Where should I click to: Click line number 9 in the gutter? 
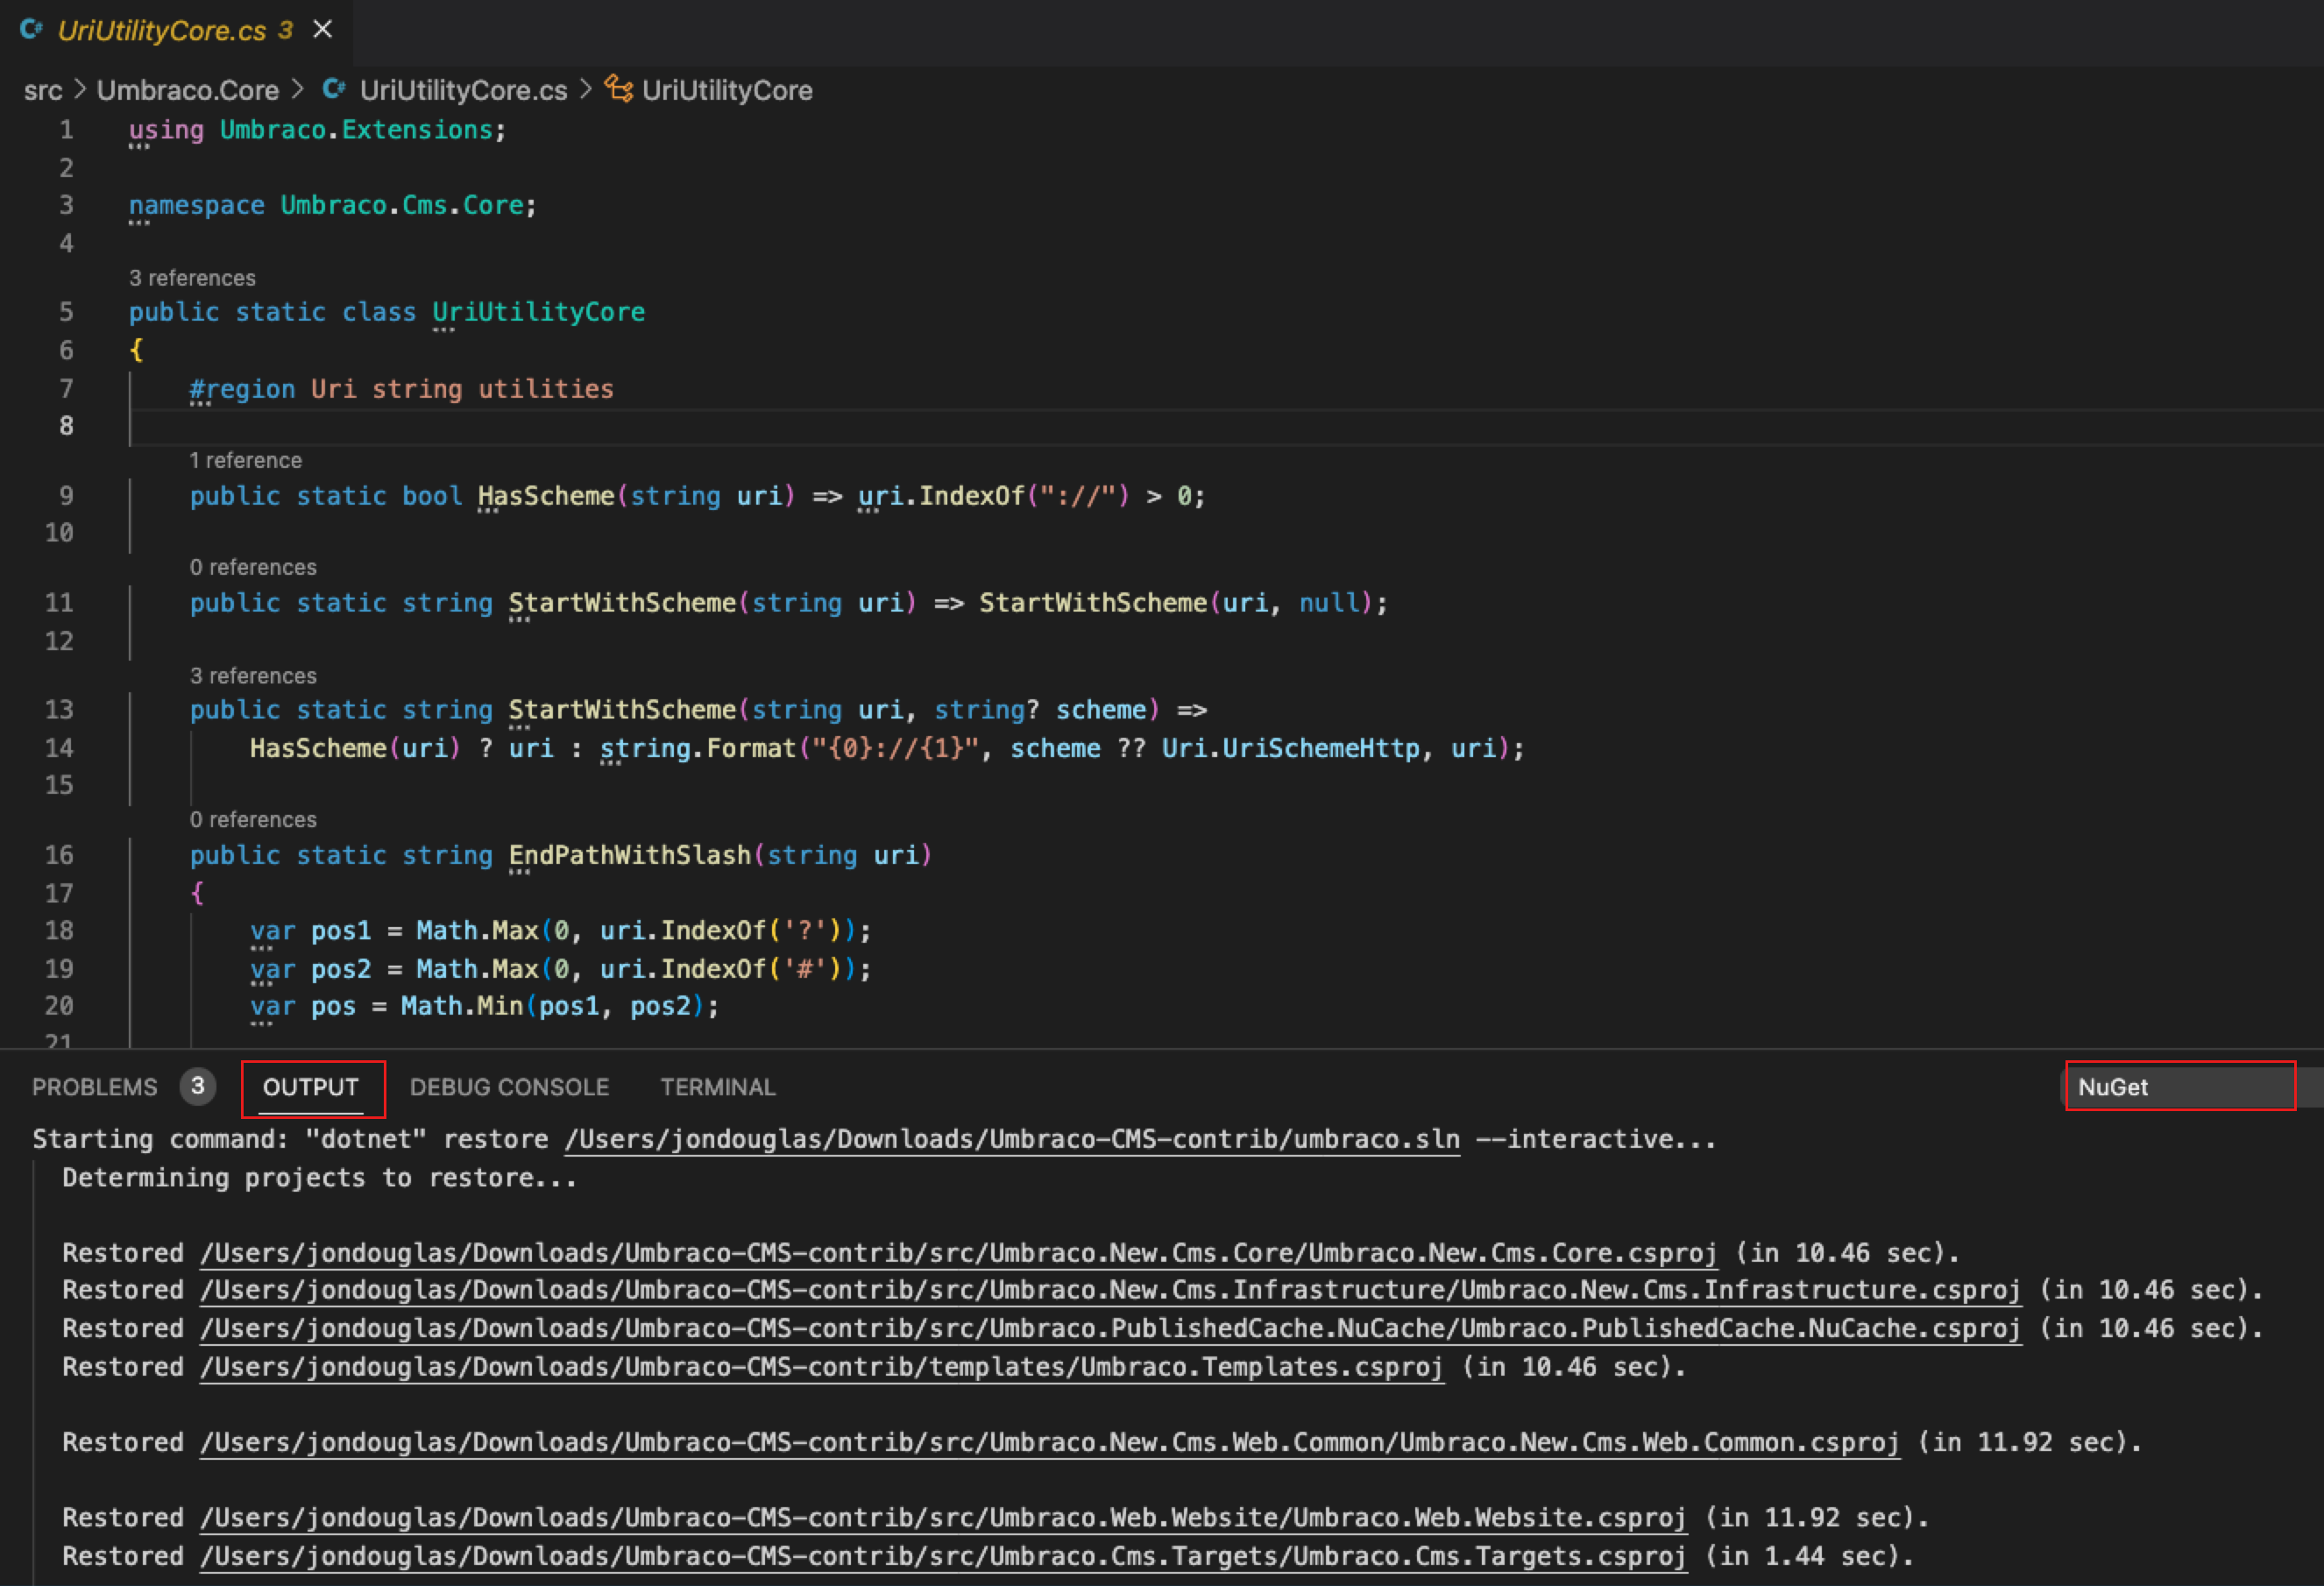[66, 495]
